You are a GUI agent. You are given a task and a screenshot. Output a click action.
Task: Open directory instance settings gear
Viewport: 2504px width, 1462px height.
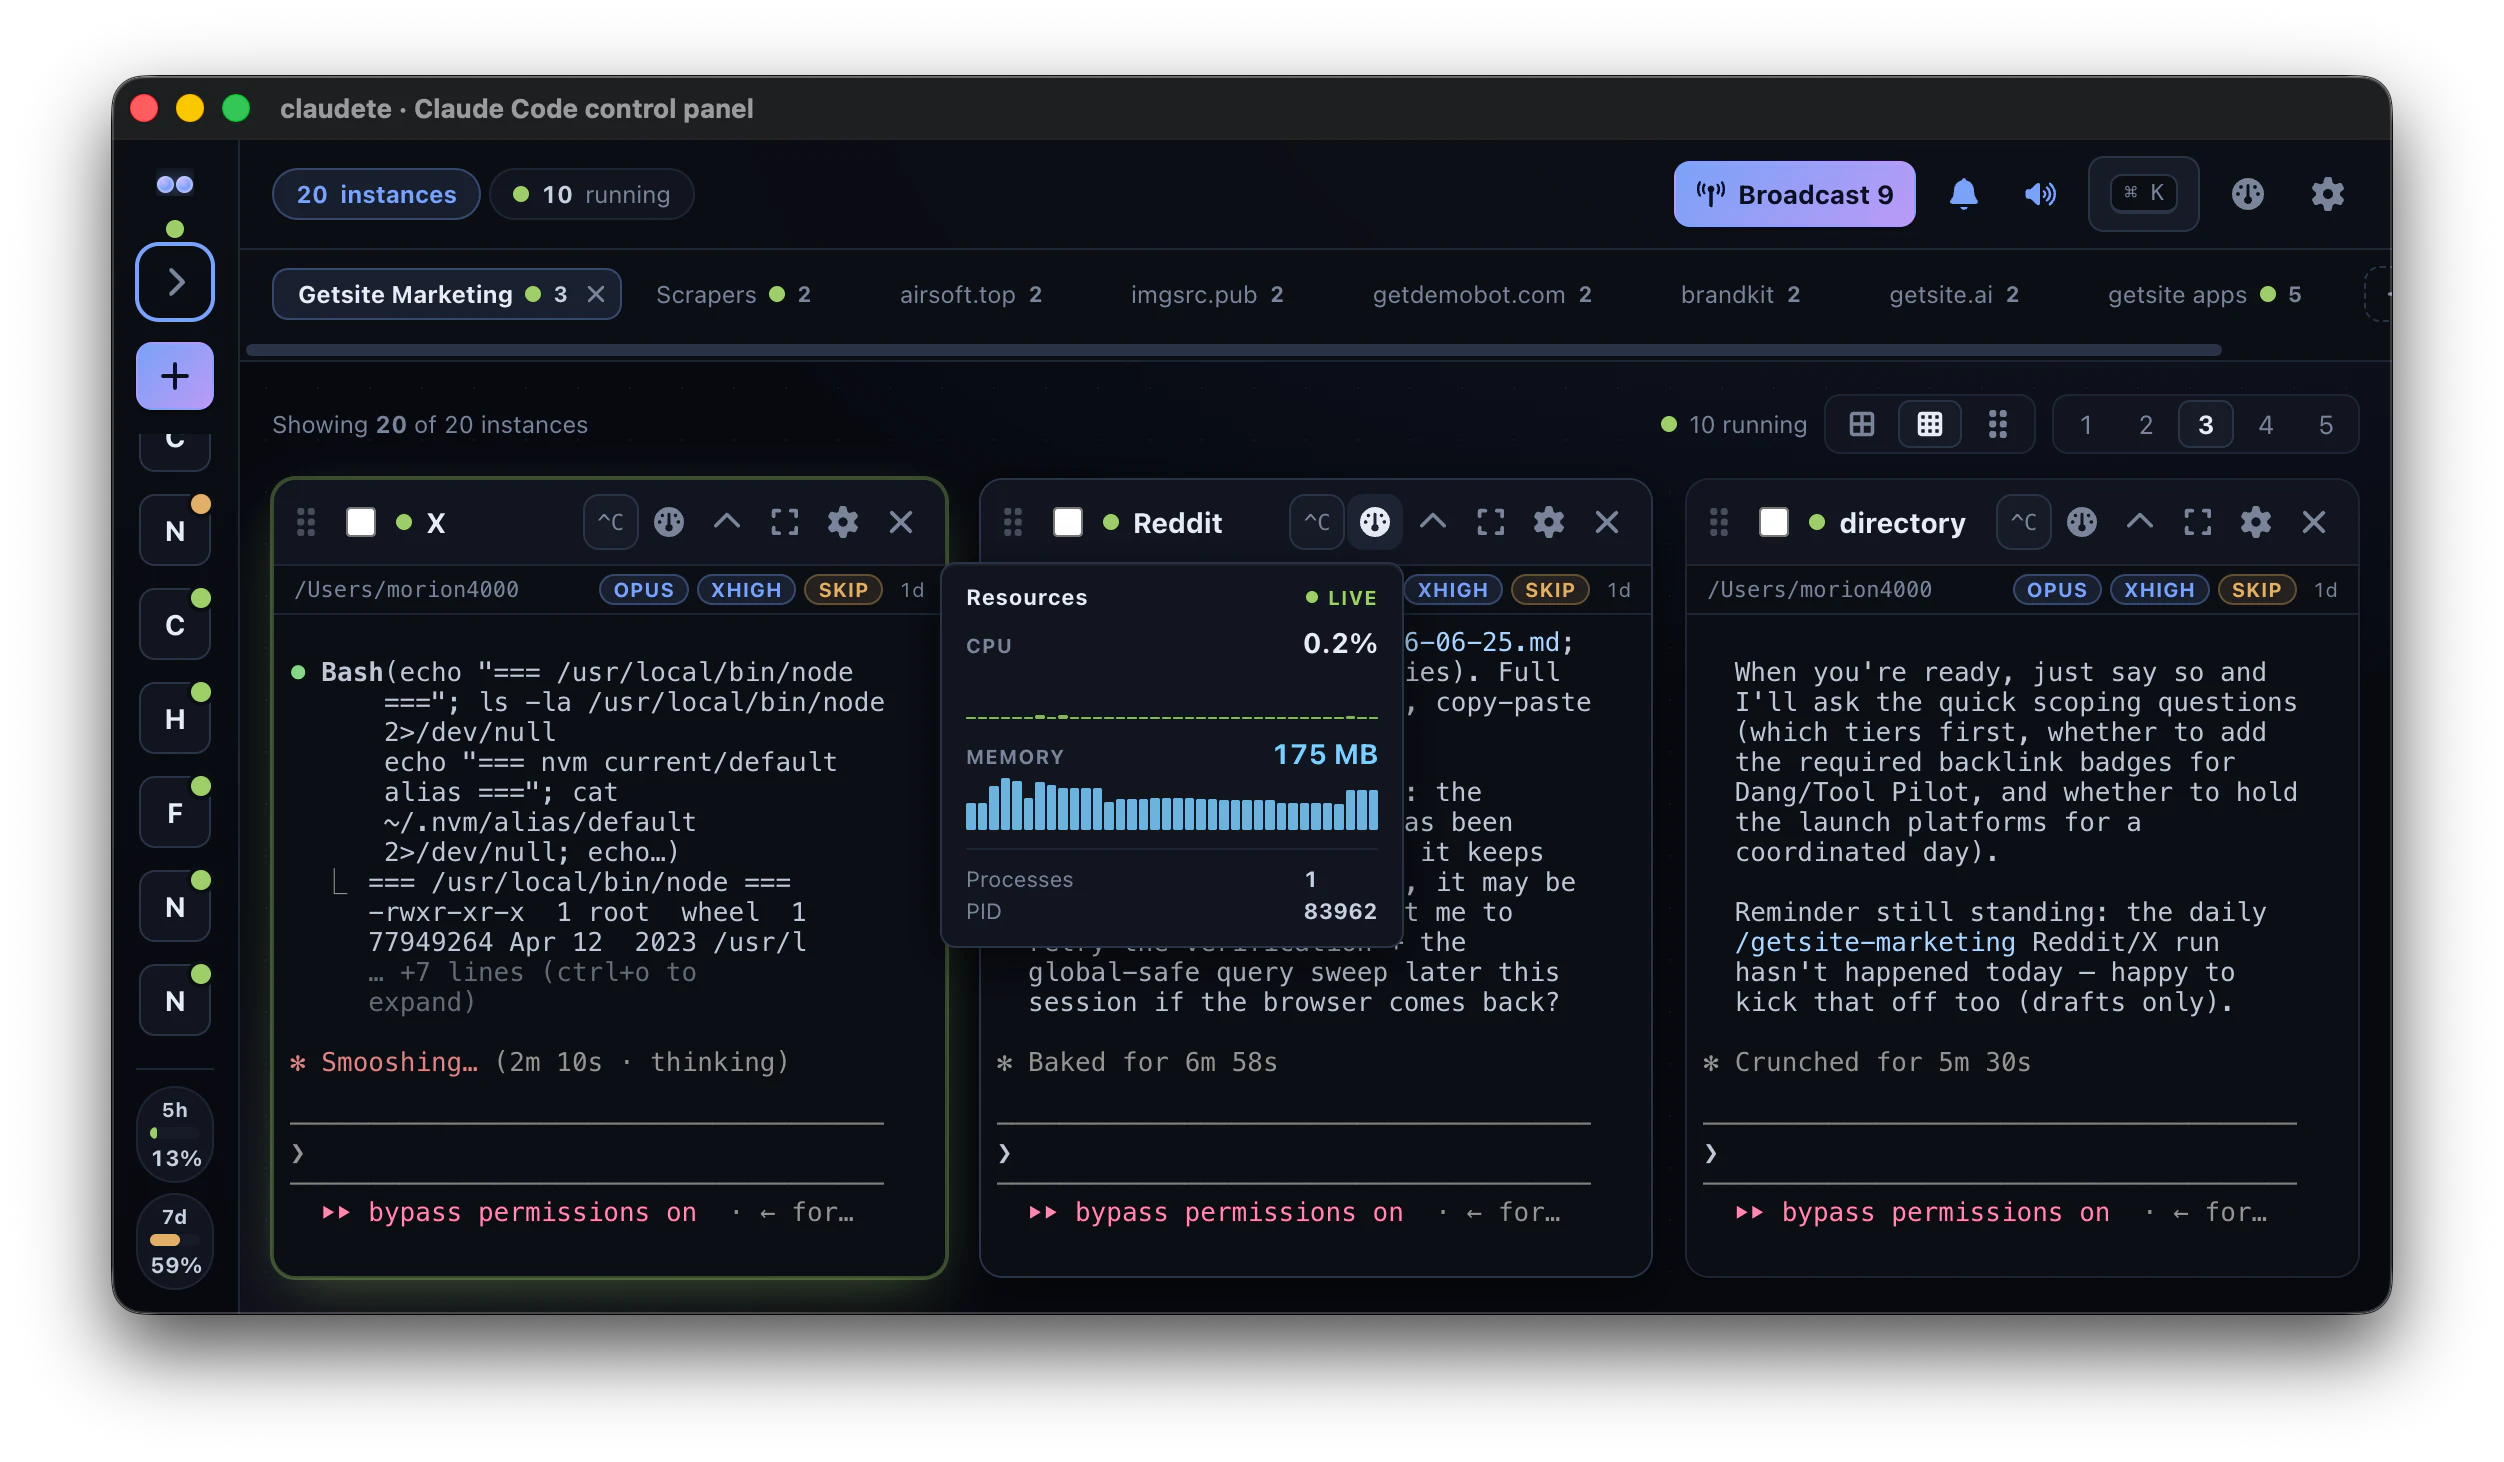pyautogui.click(x=2256, y=522)
